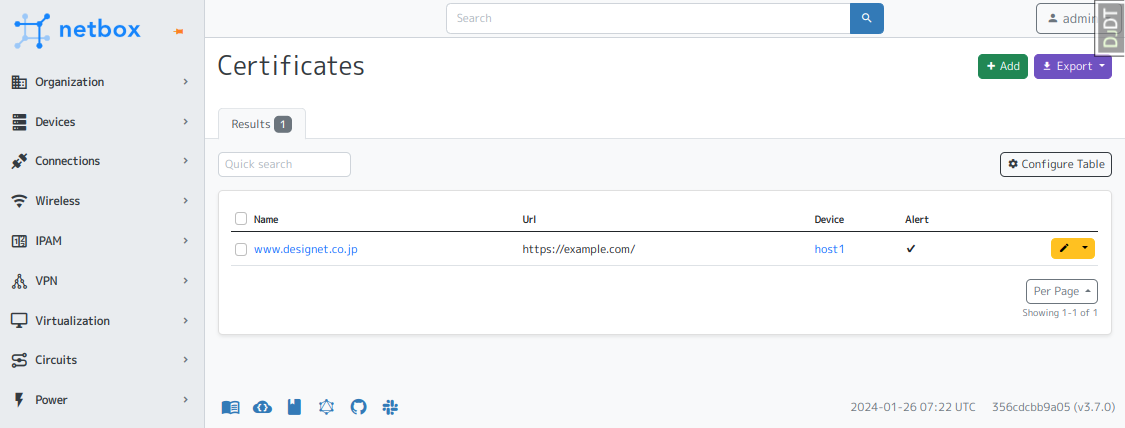Toggle the select-all checkbox in table header
Screen dimensions: 1125x428
(241, 219)
